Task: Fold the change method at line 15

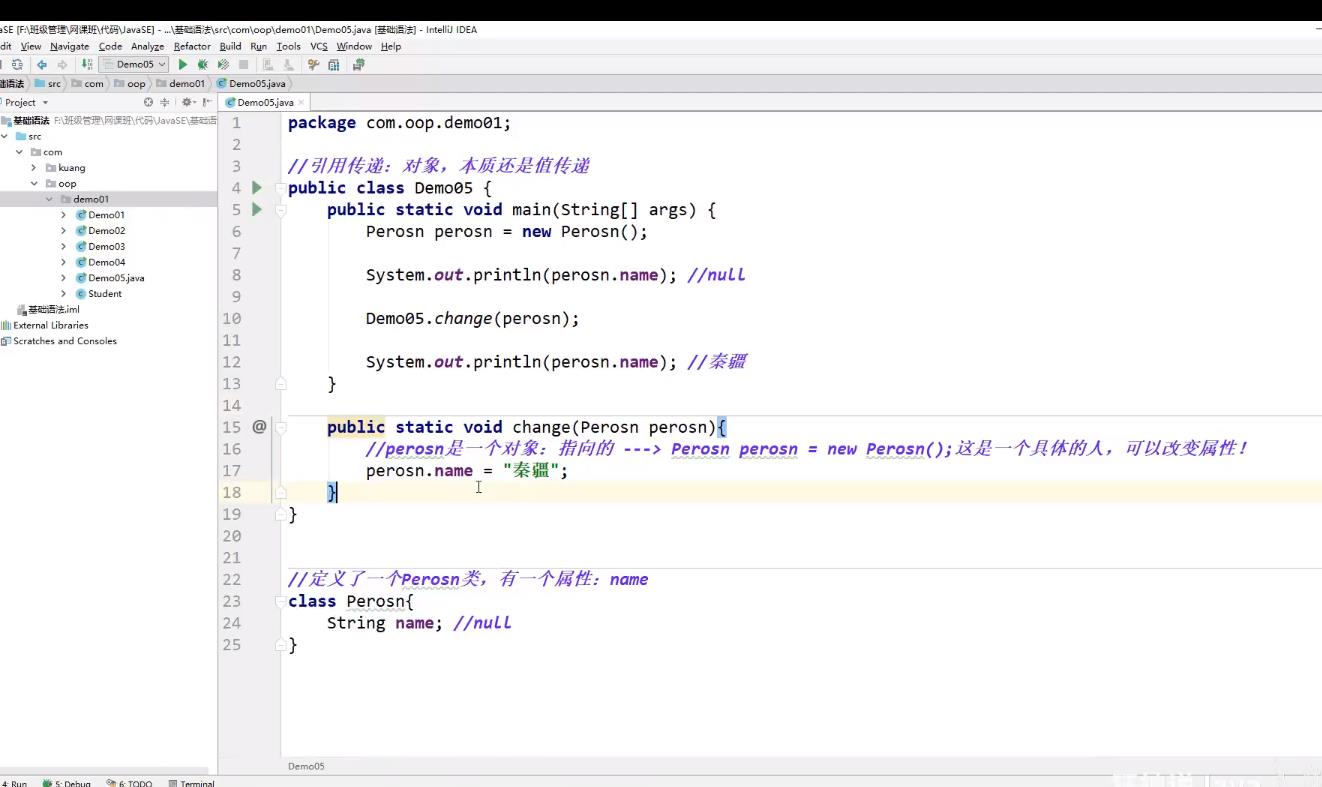Action: click(281, 427)
